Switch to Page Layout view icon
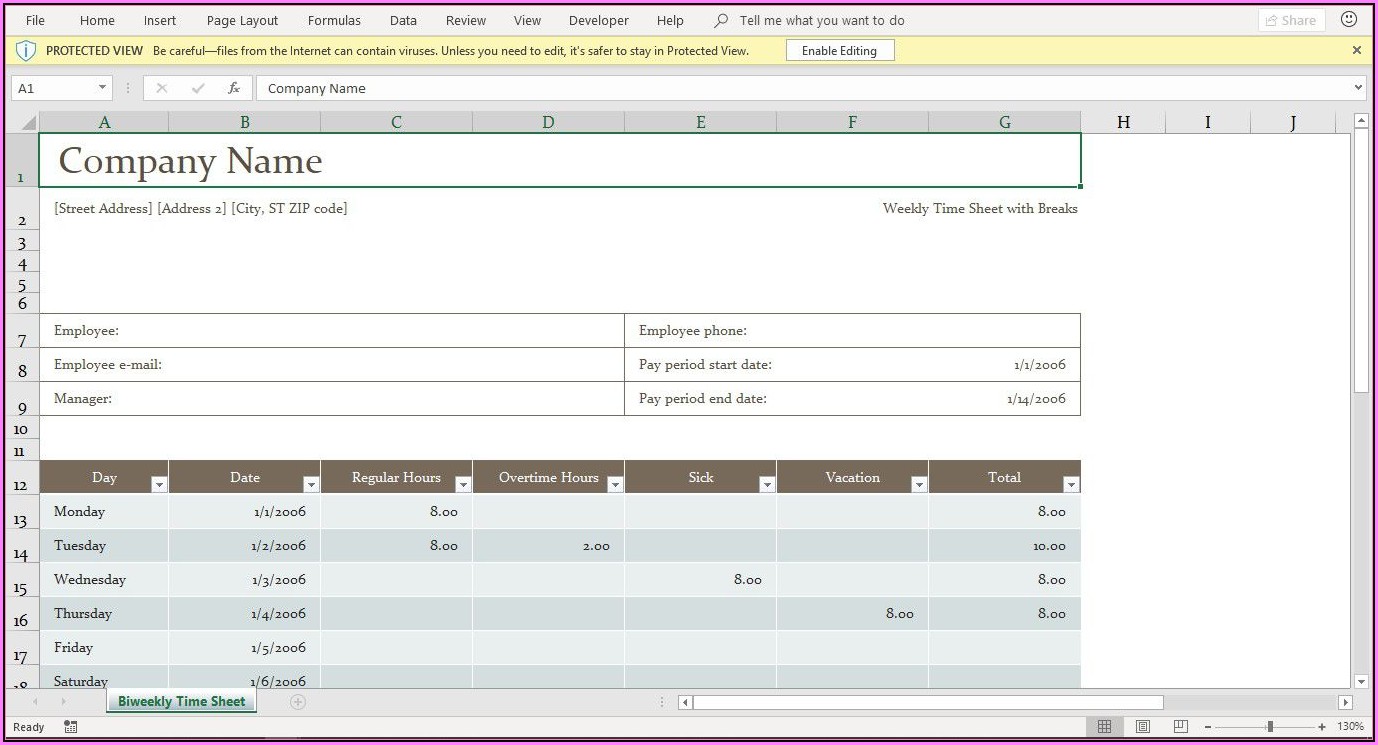 tap(1143, 727)
